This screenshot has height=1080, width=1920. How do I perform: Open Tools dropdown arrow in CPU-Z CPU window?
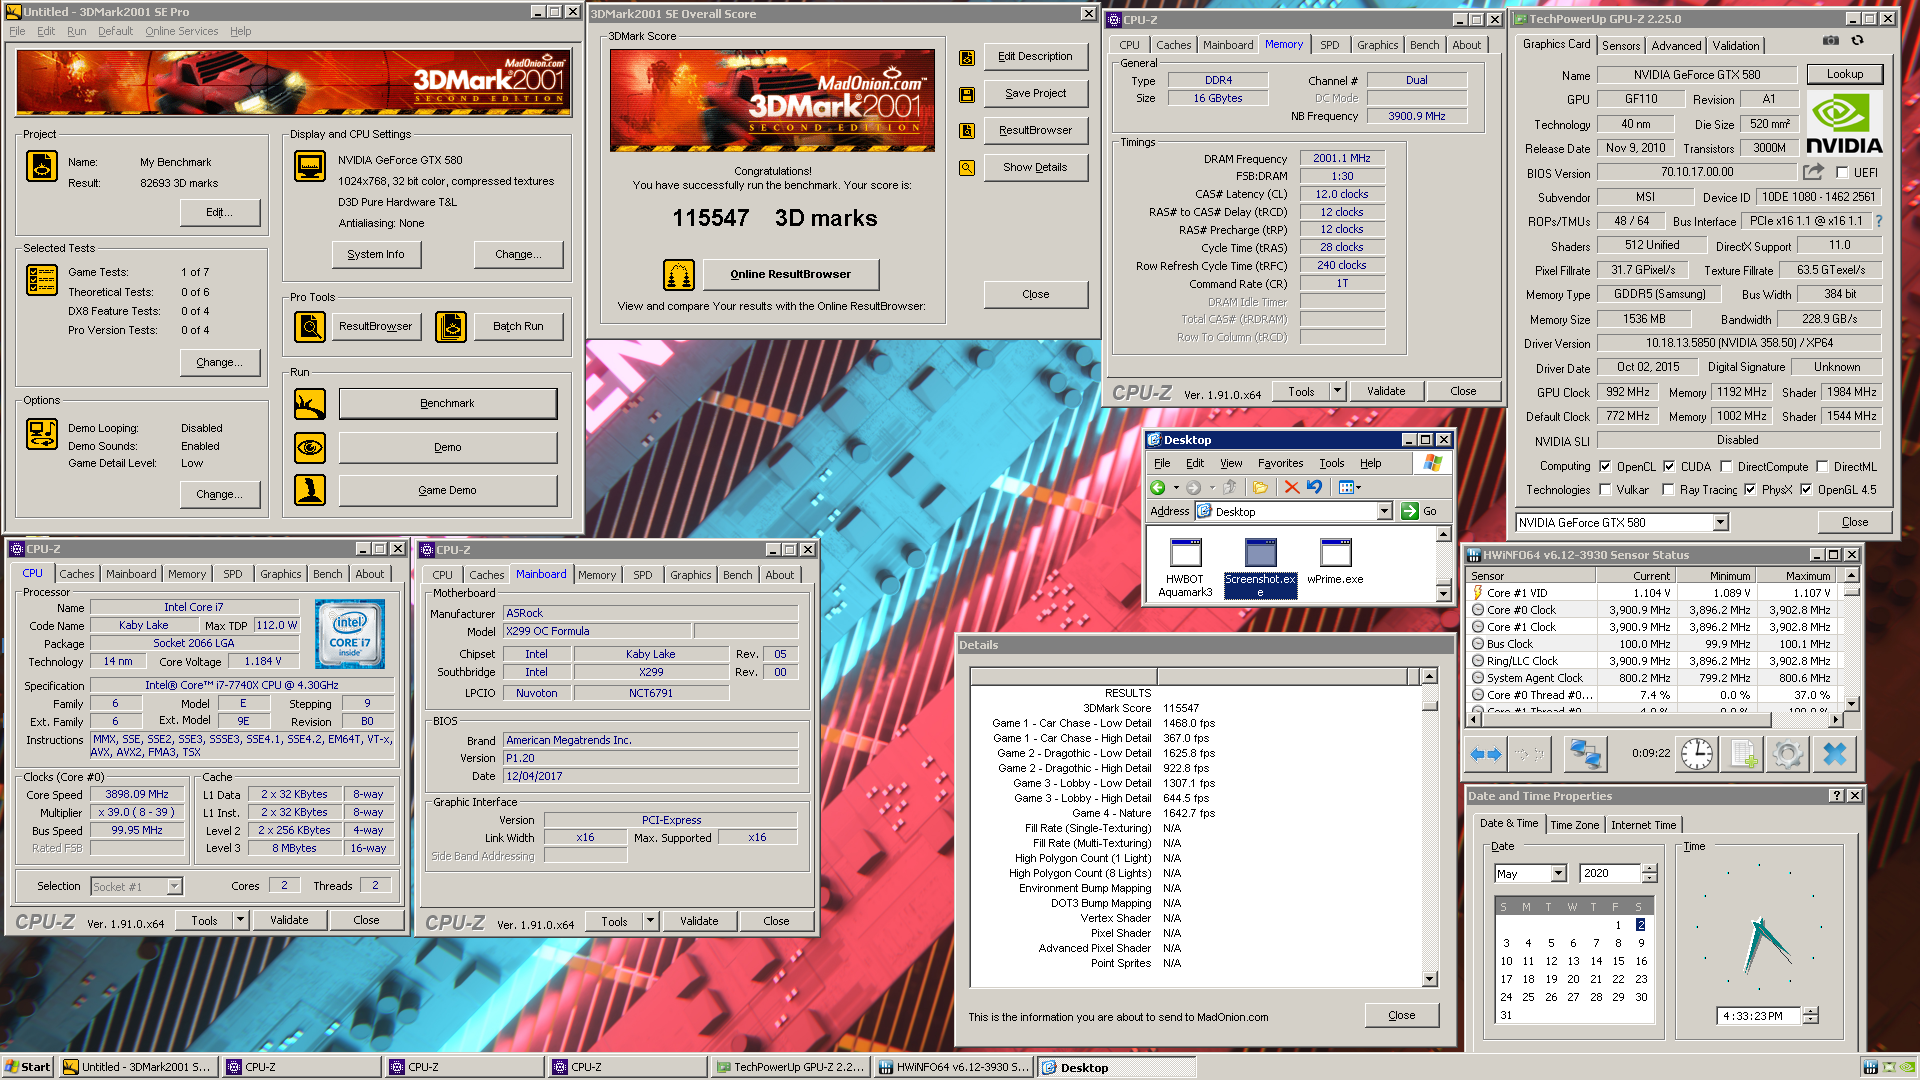(x=240, y=920)
